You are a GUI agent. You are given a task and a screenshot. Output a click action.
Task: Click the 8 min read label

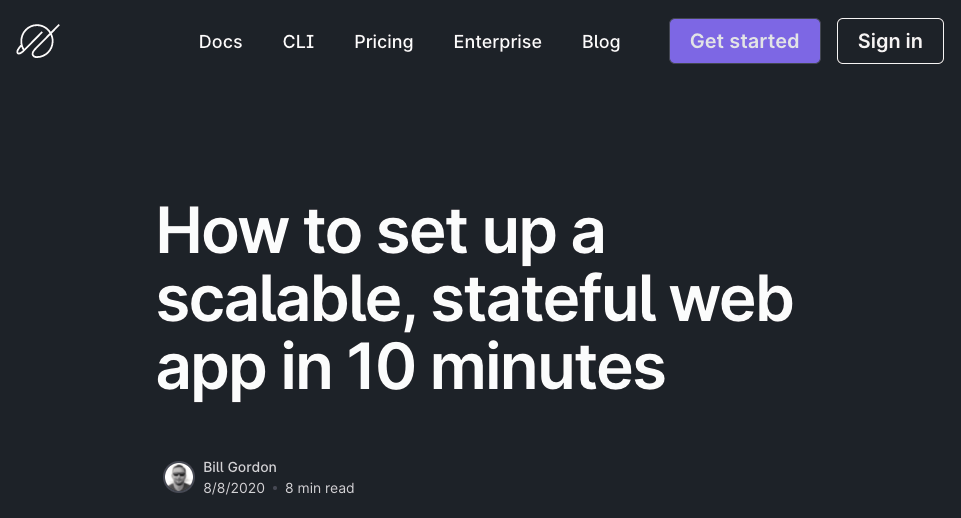(x=319, y=488)
